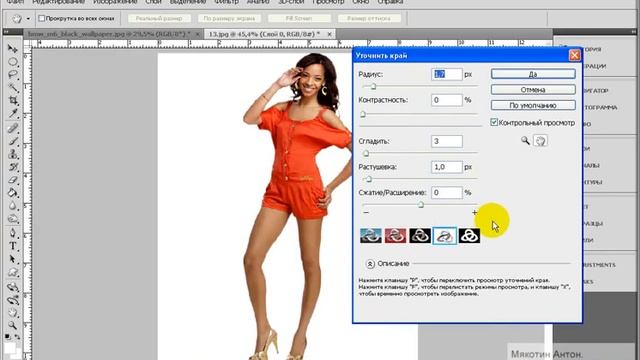Open the Фильтр menu

(x=227, y=2)
